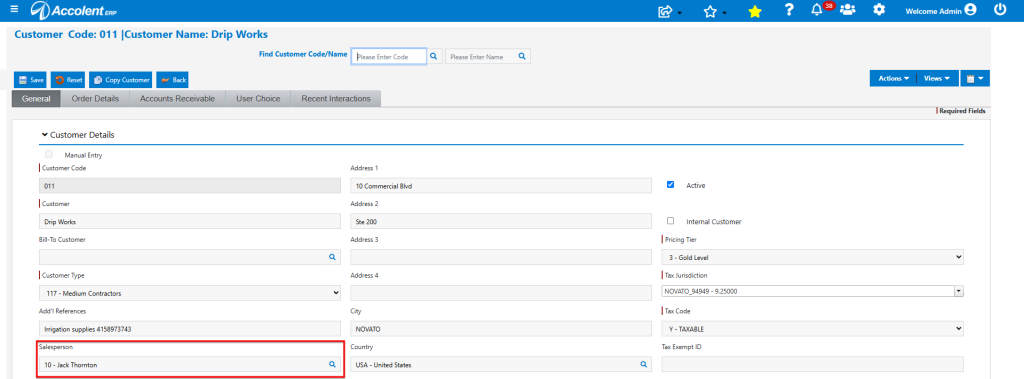Image resolution: width=1024 pixels, height=379 pixels.
Task: Search by customer code magnifier icon
Action: click(x=434, y=57)
